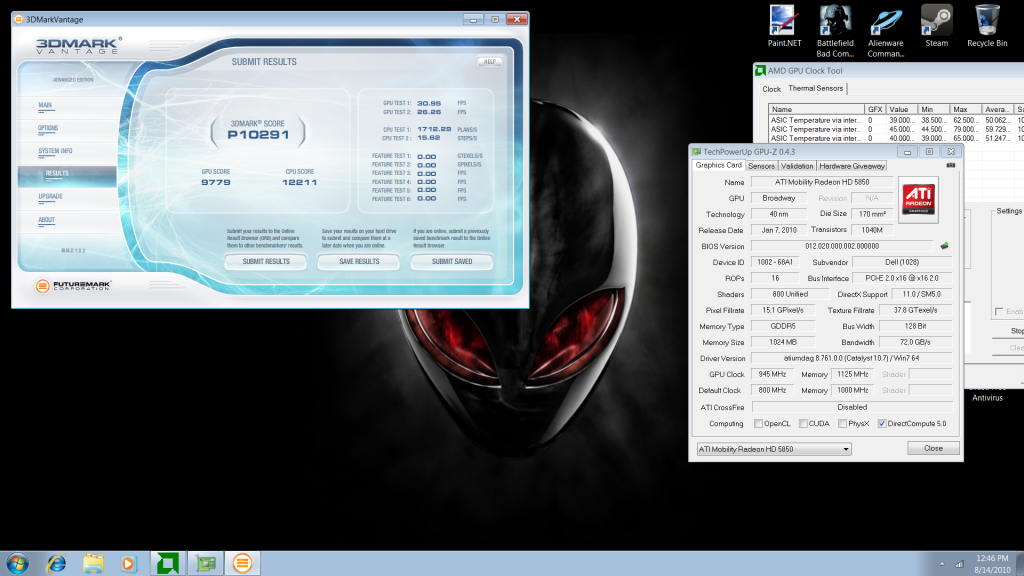Click the GPU-Z title bar app icon
Viewport: 1024px width, 576px height.
click(x=697, y=152)
